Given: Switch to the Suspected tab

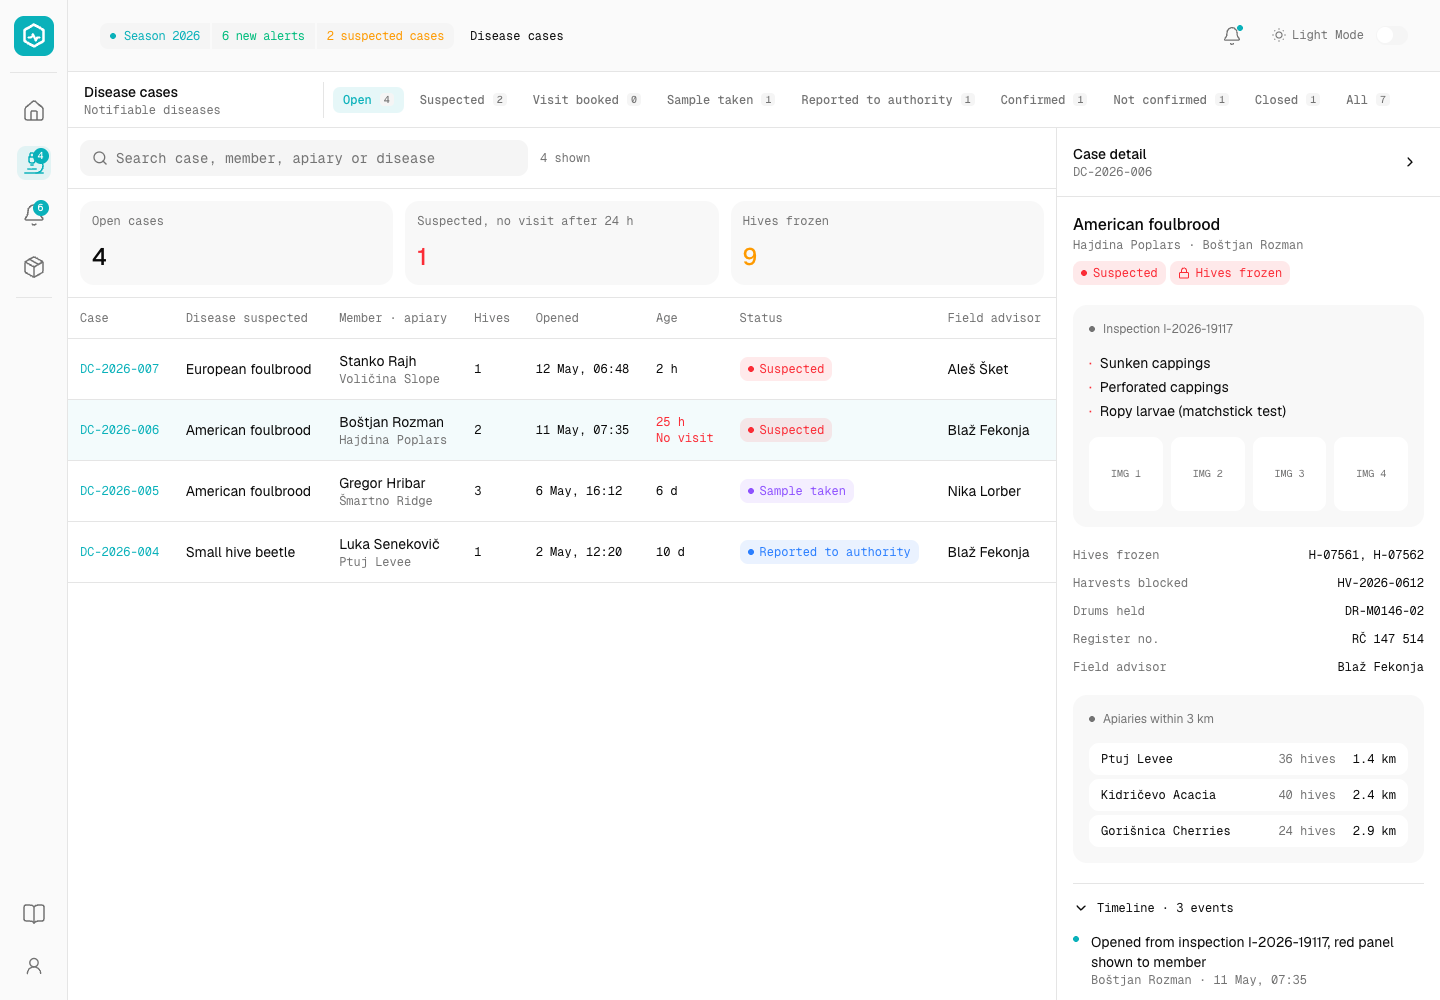Looking at the screenshot, I should click(x=463, y=100).
